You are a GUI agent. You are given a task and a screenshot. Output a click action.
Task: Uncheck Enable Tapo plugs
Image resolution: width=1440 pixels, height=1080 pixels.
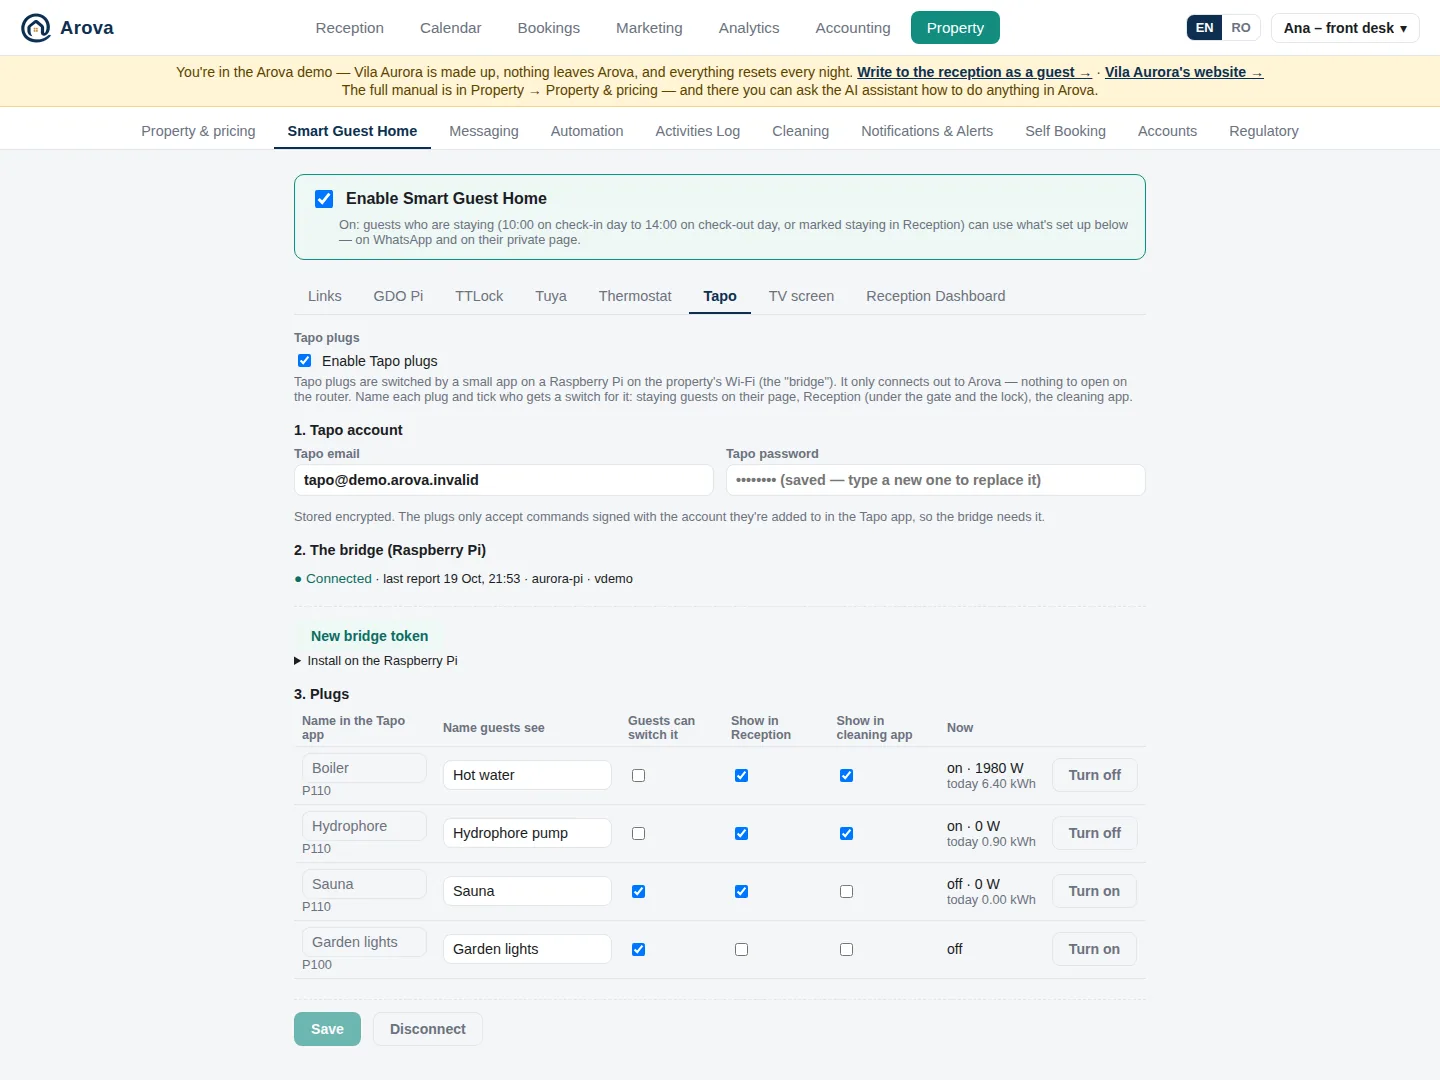click(x=304, y=361)
